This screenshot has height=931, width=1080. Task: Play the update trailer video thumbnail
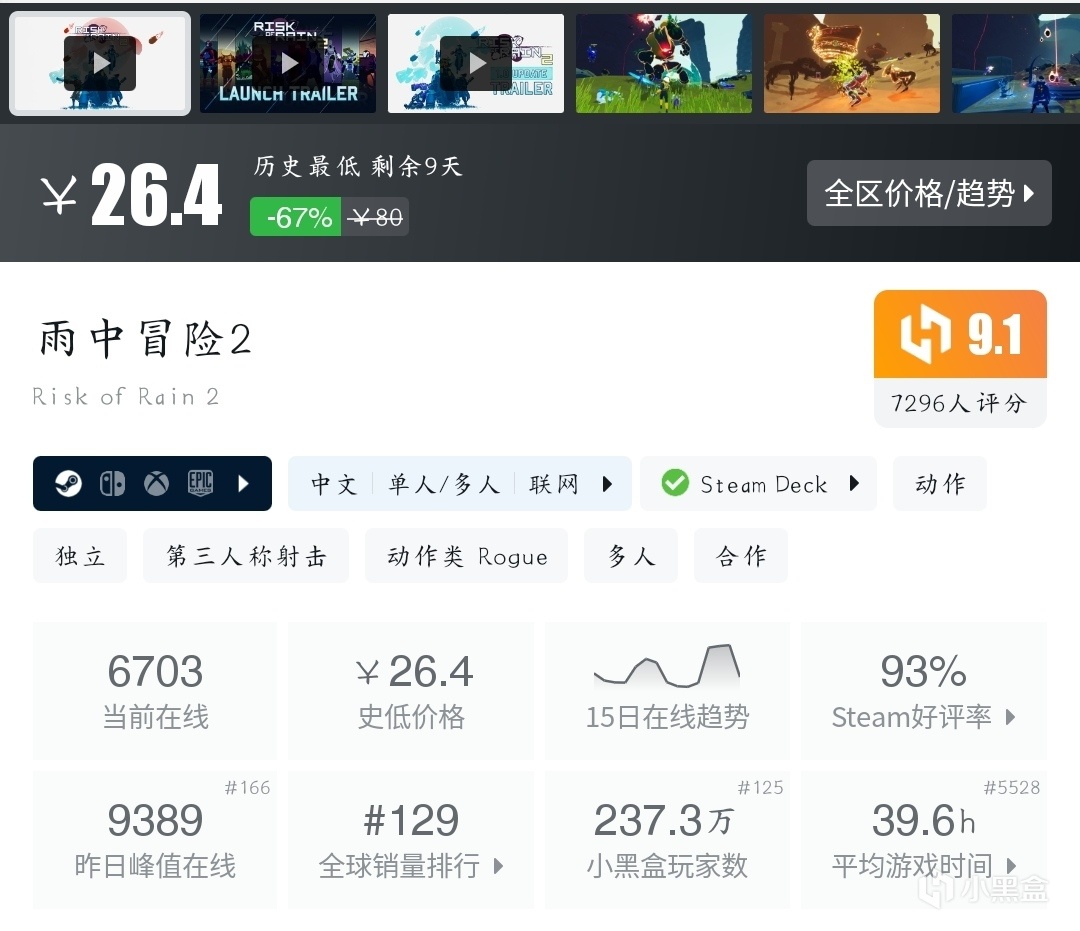click(476, 63)
